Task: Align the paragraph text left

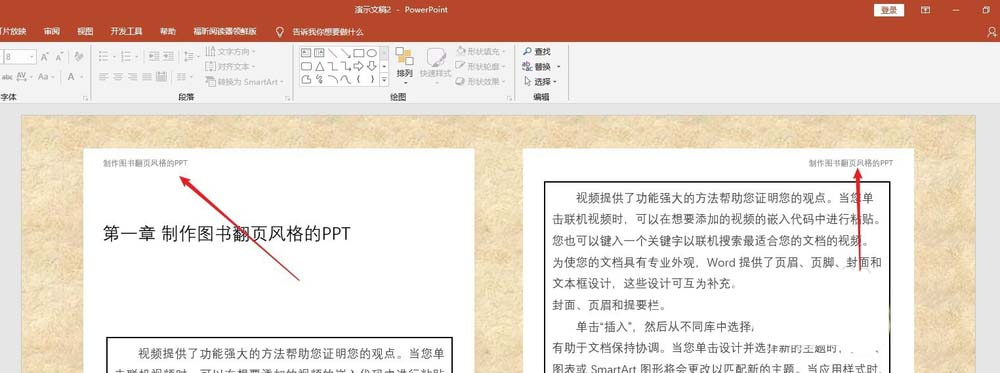Action: tap(104, 77)
